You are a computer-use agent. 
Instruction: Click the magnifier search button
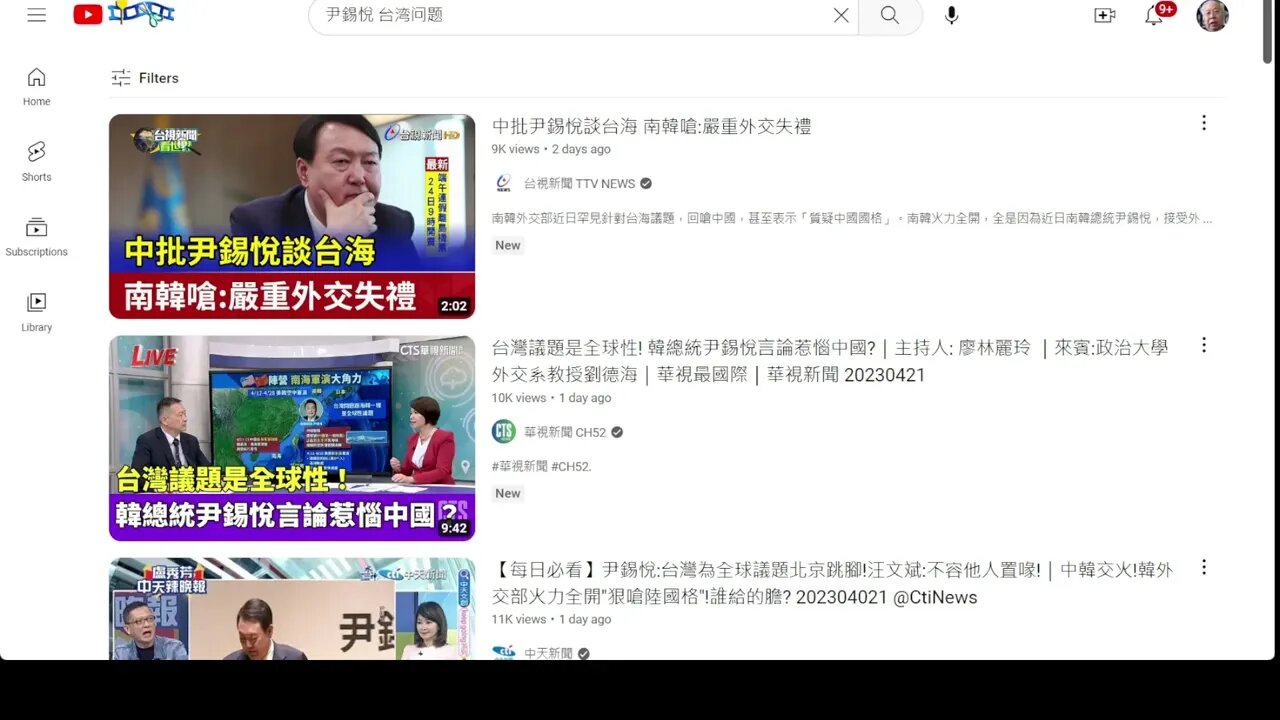click(x=890, y=15)
